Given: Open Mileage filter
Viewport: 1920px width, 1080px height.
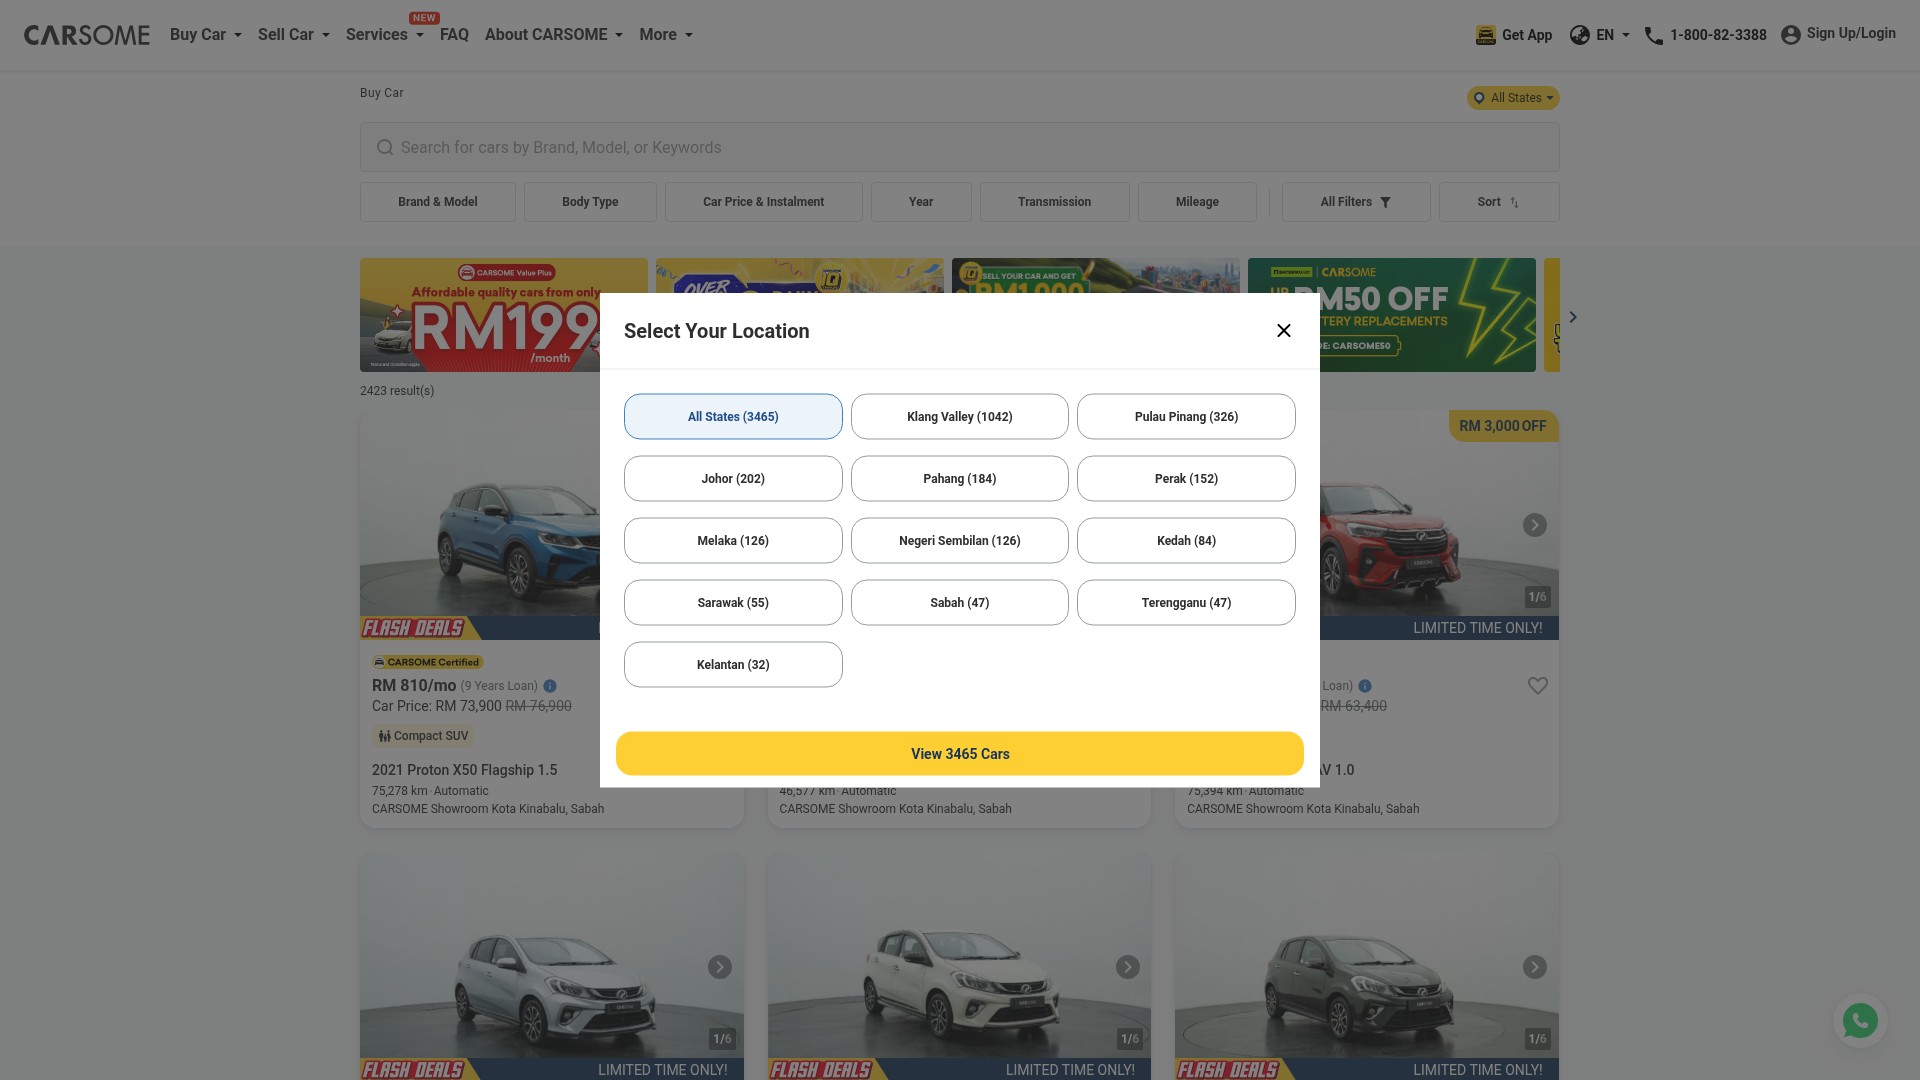Looking at the screenshot, I should point(1197,202).
